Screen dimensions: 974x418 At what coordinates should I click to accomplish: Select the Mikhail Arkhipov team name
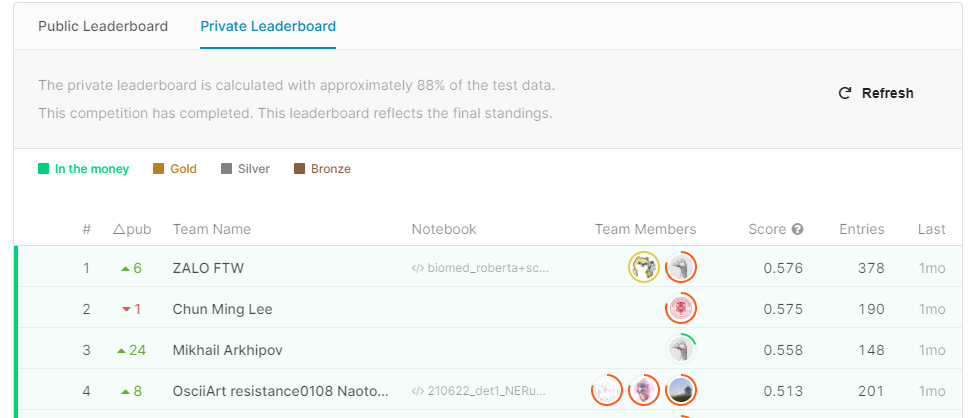[228, 350]
